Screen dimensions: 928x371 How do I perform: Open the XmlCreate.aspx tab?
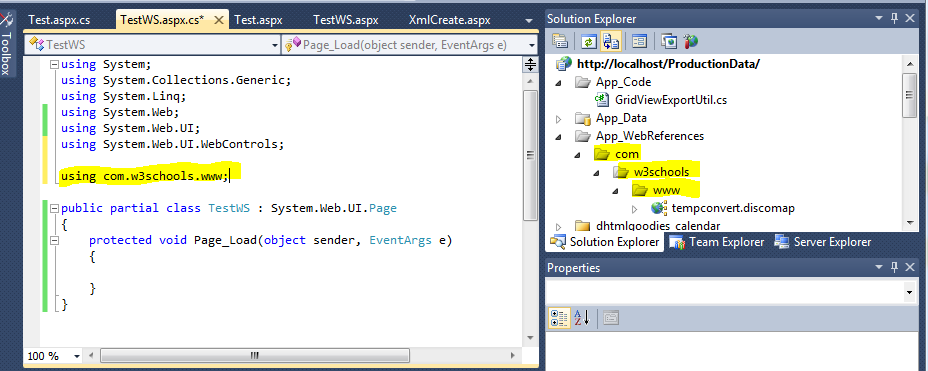point(449,20)
